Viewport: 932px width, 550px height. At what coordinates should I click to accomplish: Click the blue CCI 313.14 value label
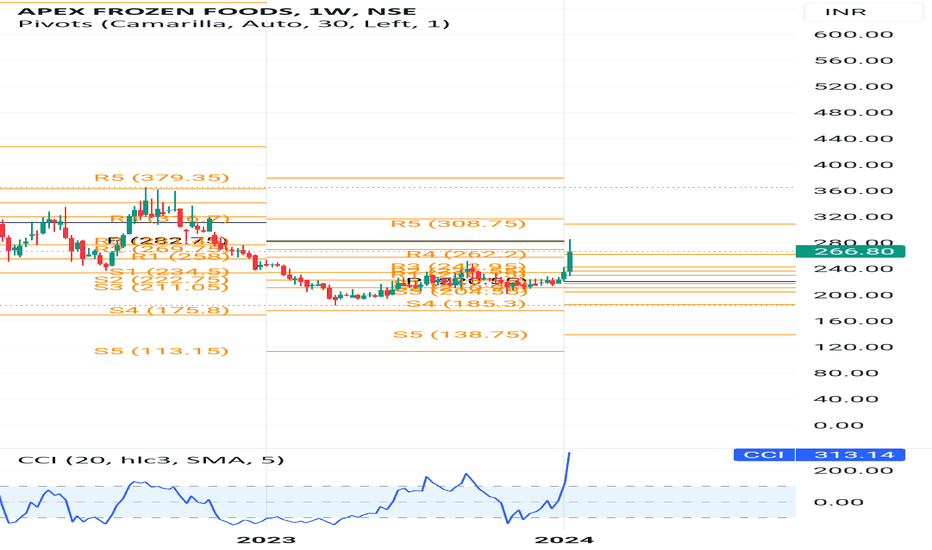[x=820, y=455]
